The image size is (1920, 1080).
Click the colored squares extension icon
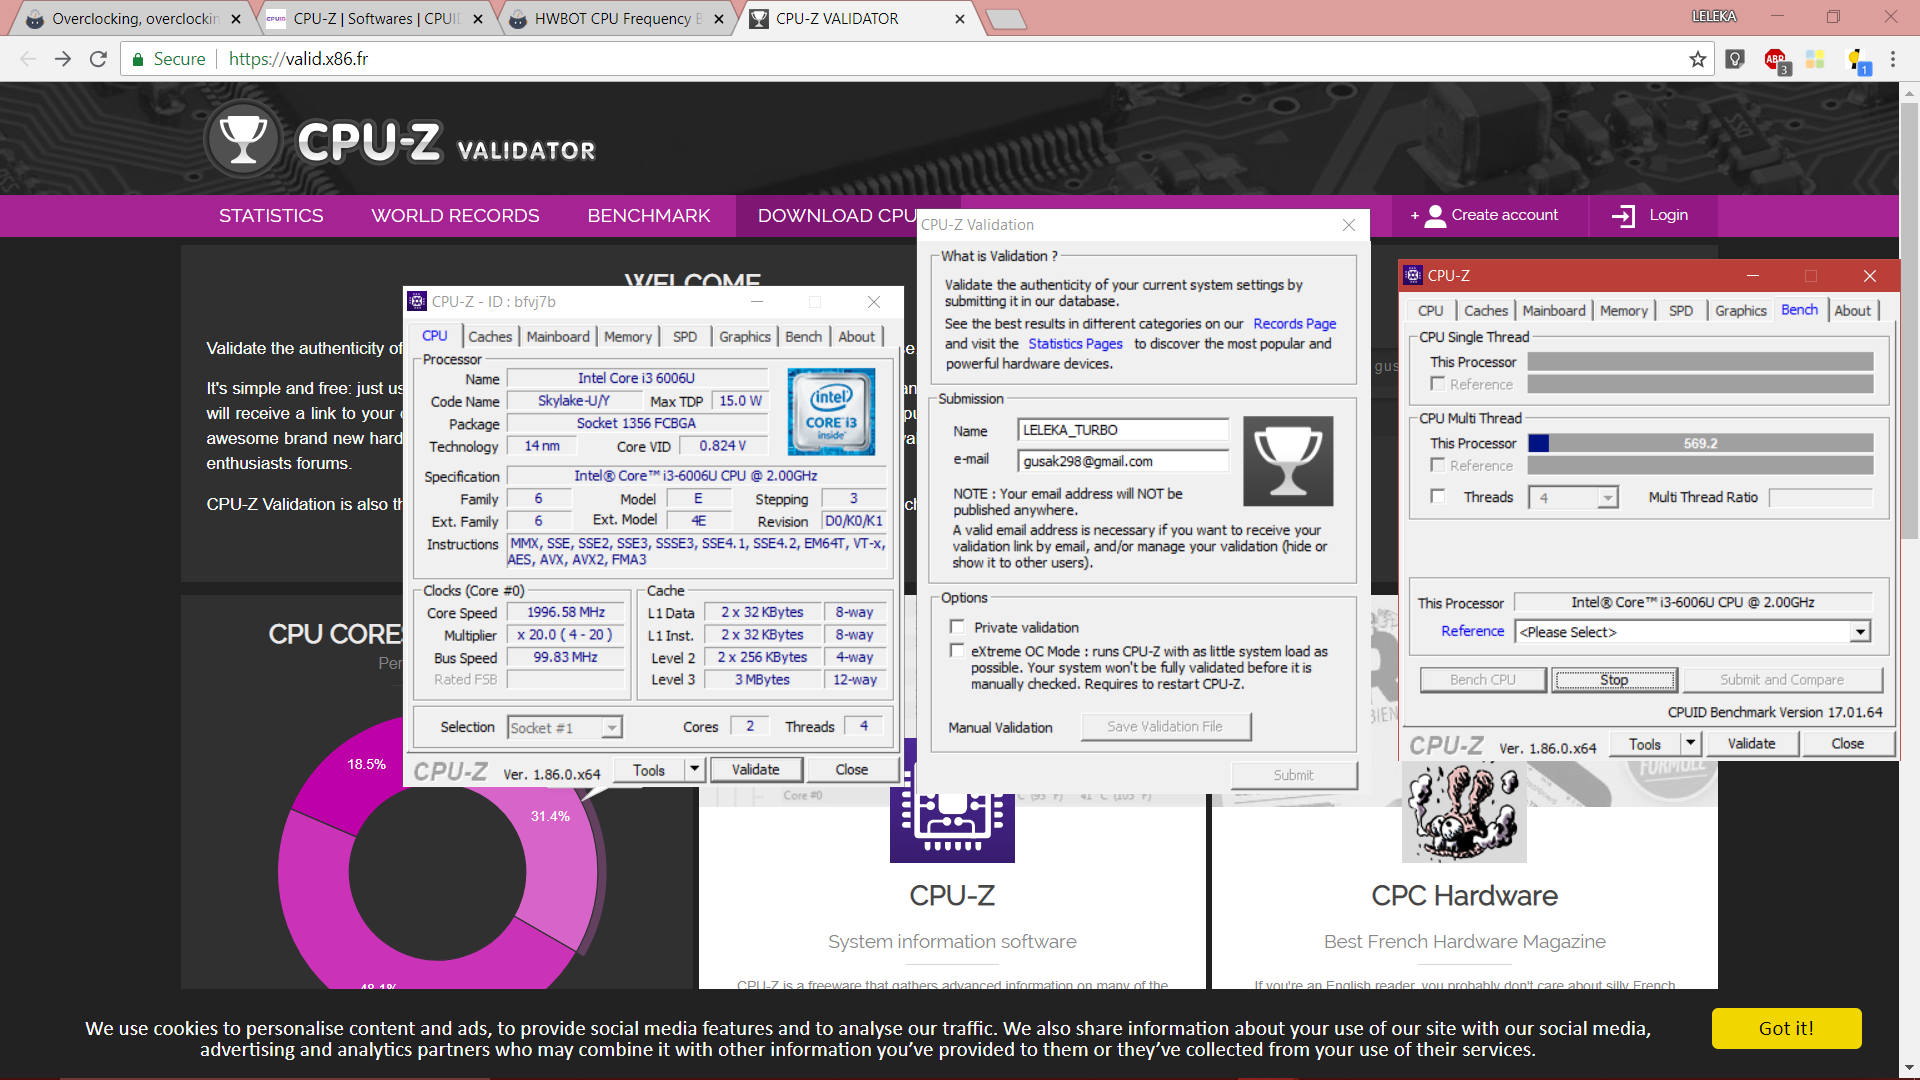tap(1815, 59)
